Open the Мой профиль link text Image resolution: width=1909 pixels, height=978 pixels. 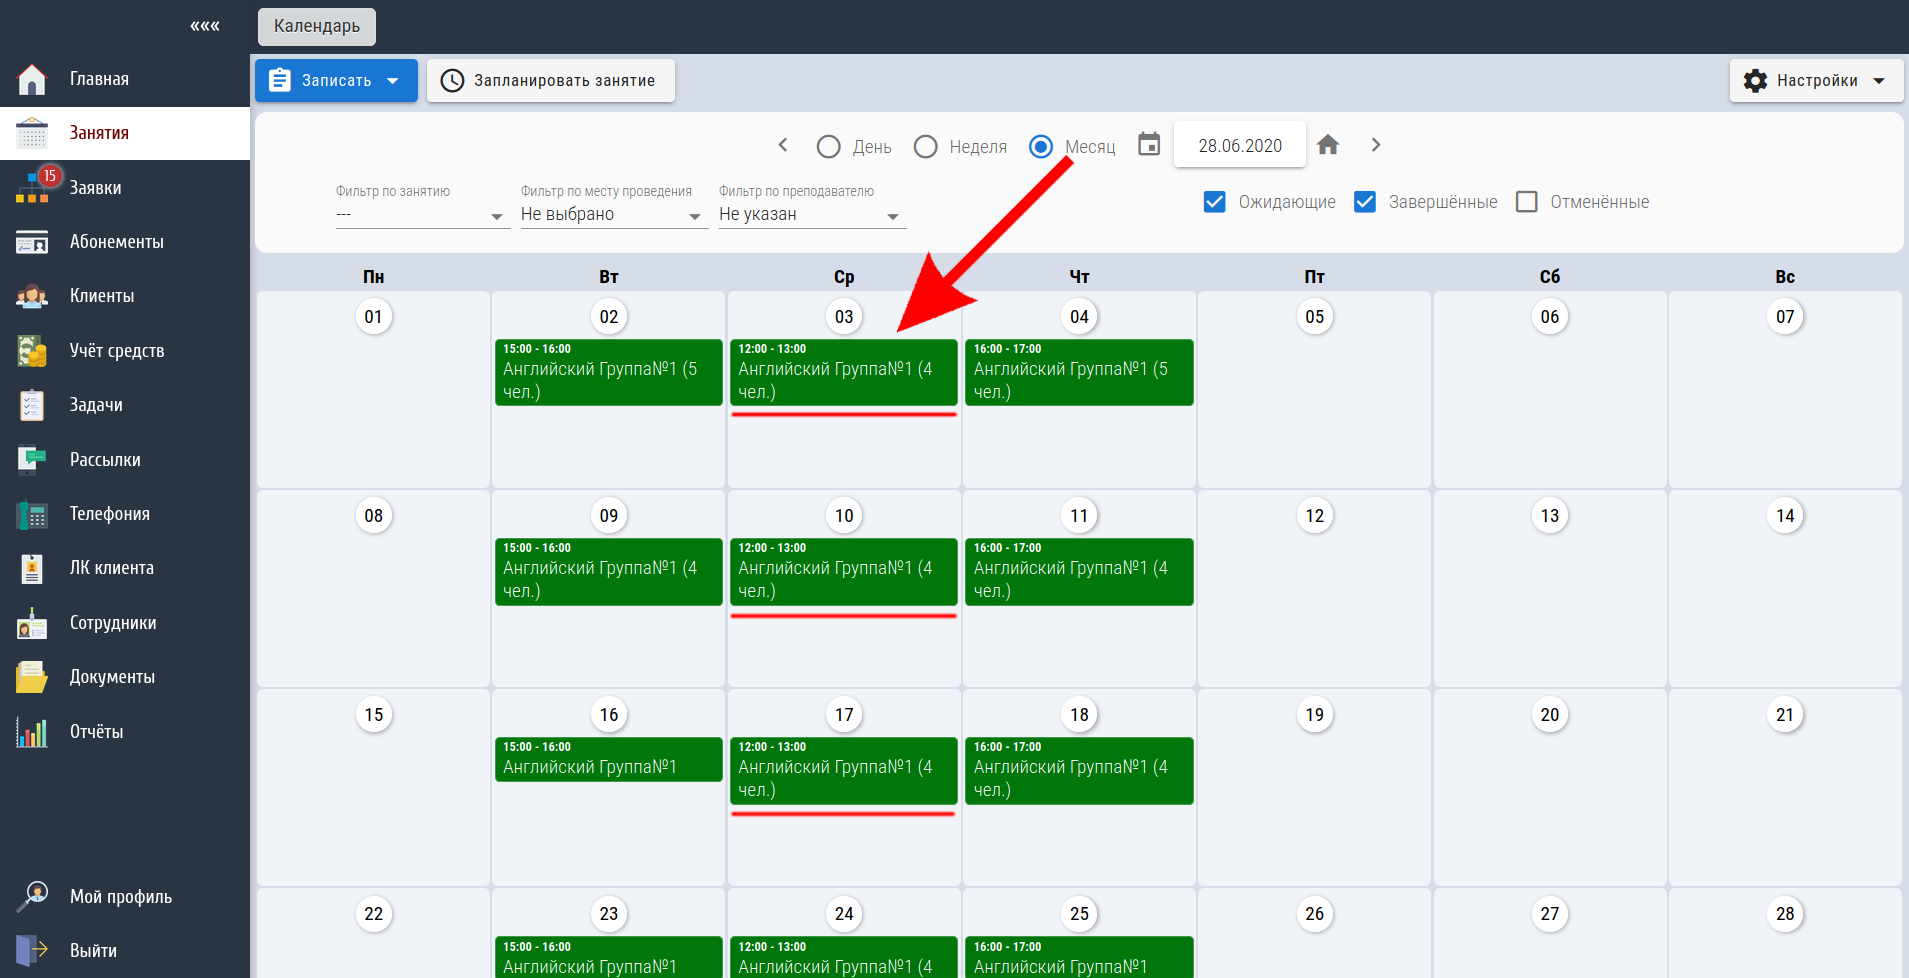[x=121, y=897]
